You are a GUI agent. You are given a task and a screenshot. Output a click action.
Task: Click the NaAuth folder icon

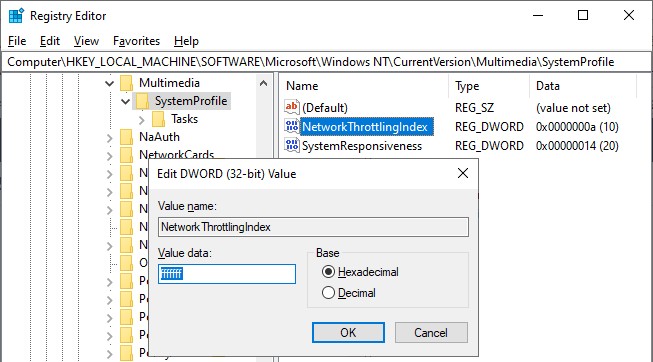pyautogui.click(x=126, y=137)
